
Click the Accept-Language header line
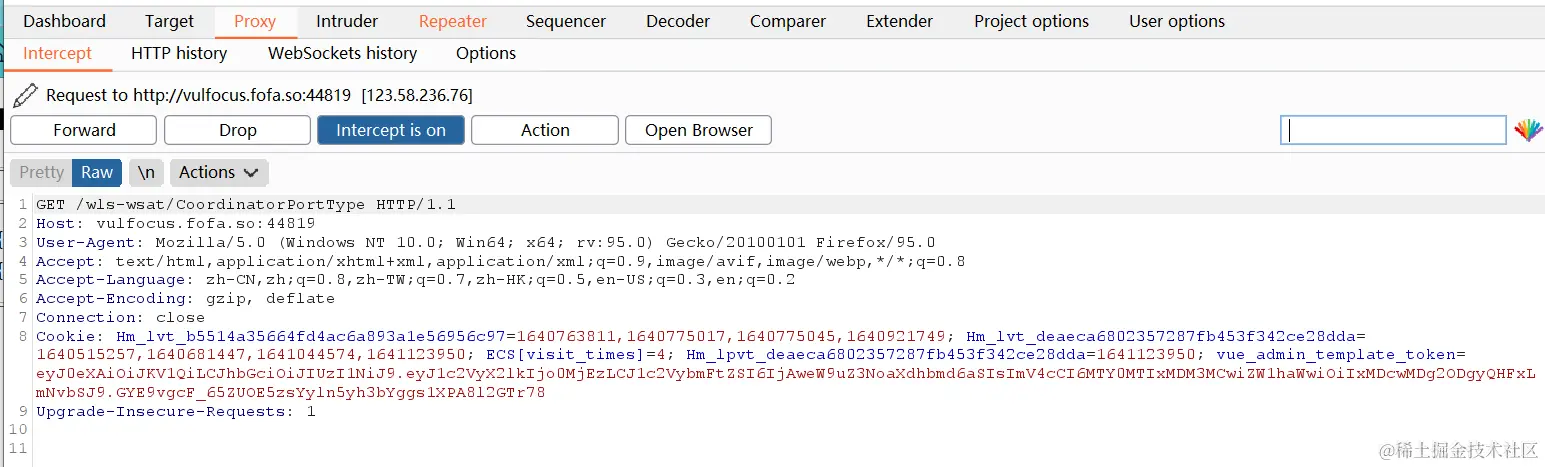pyautogui.click(x=416, y=279)
